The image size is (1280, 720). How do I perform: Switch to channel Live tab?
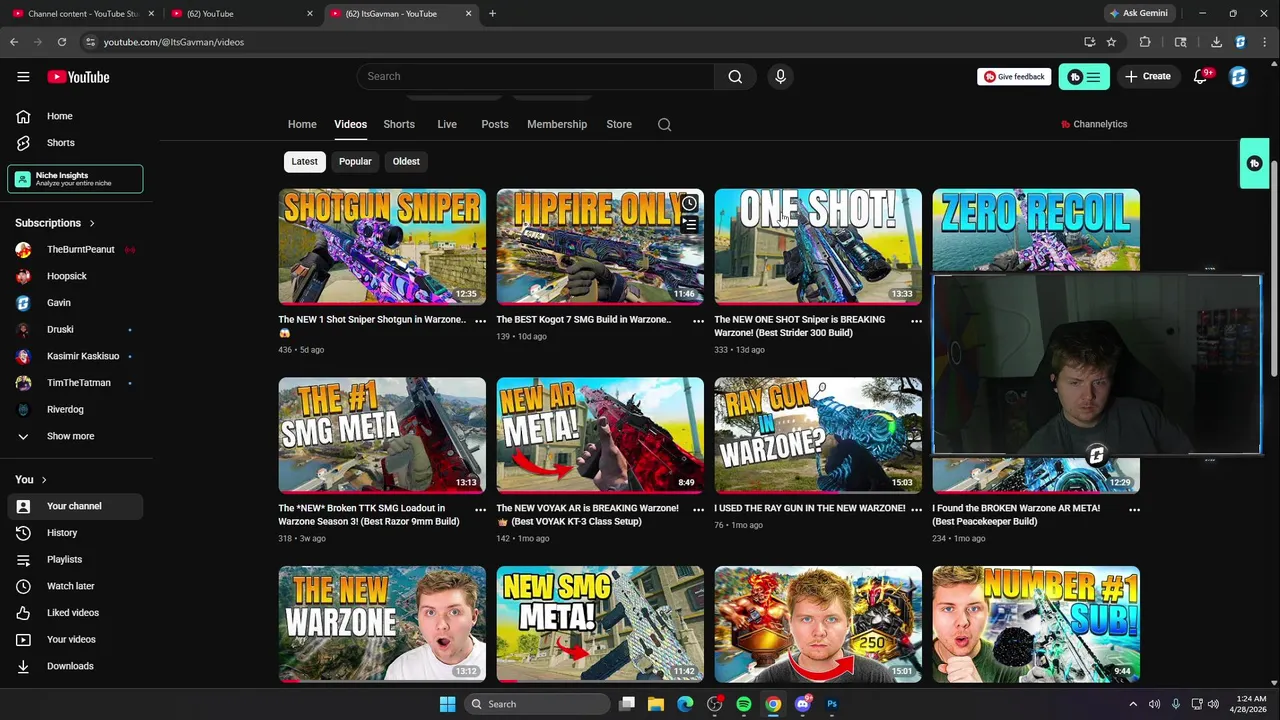(447, 124)
